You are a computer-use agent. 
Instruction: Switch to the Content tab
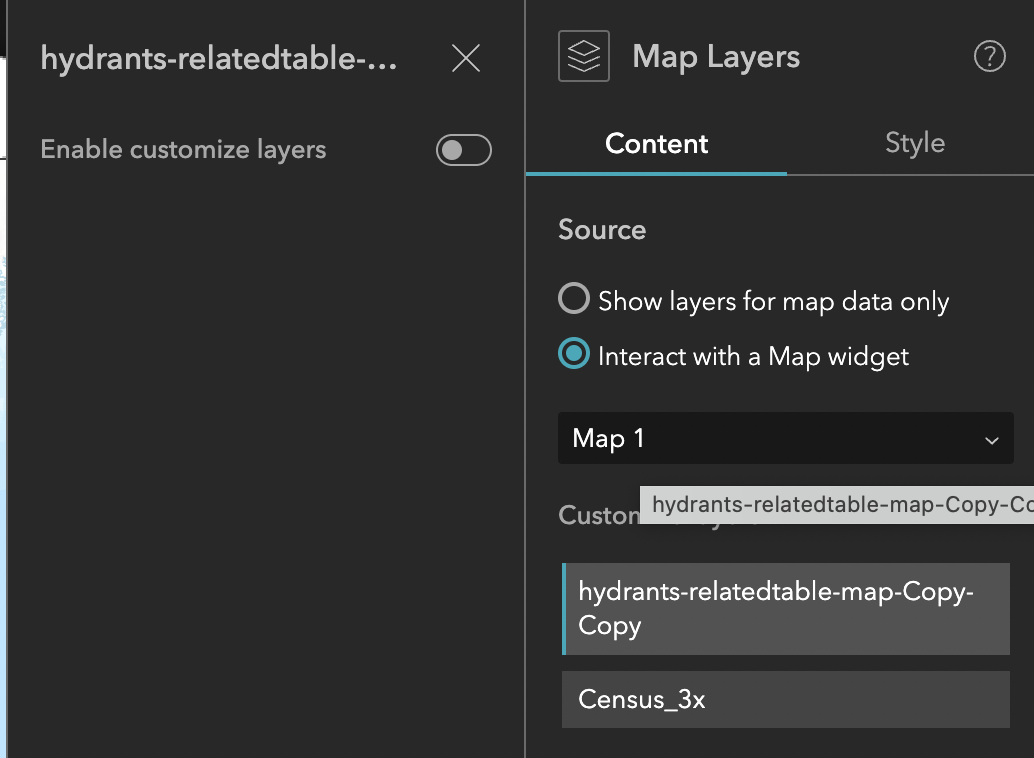[656, 144]
